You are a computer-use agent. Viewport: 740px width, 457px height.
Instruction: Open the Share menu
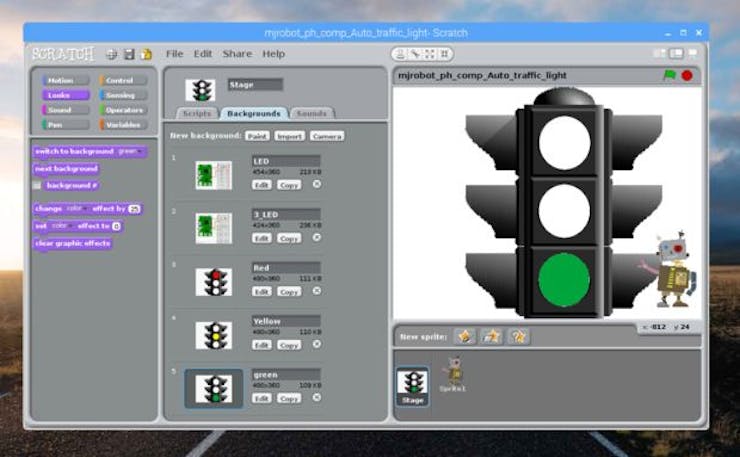coord(237,54)
